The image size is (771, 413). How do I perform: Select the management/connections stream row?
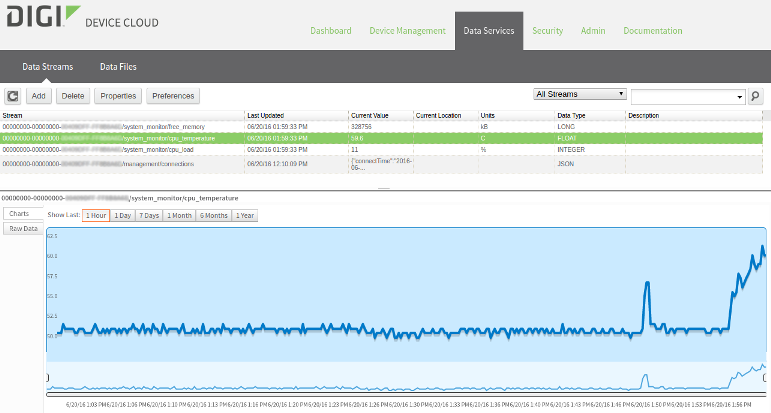point(381,164)
